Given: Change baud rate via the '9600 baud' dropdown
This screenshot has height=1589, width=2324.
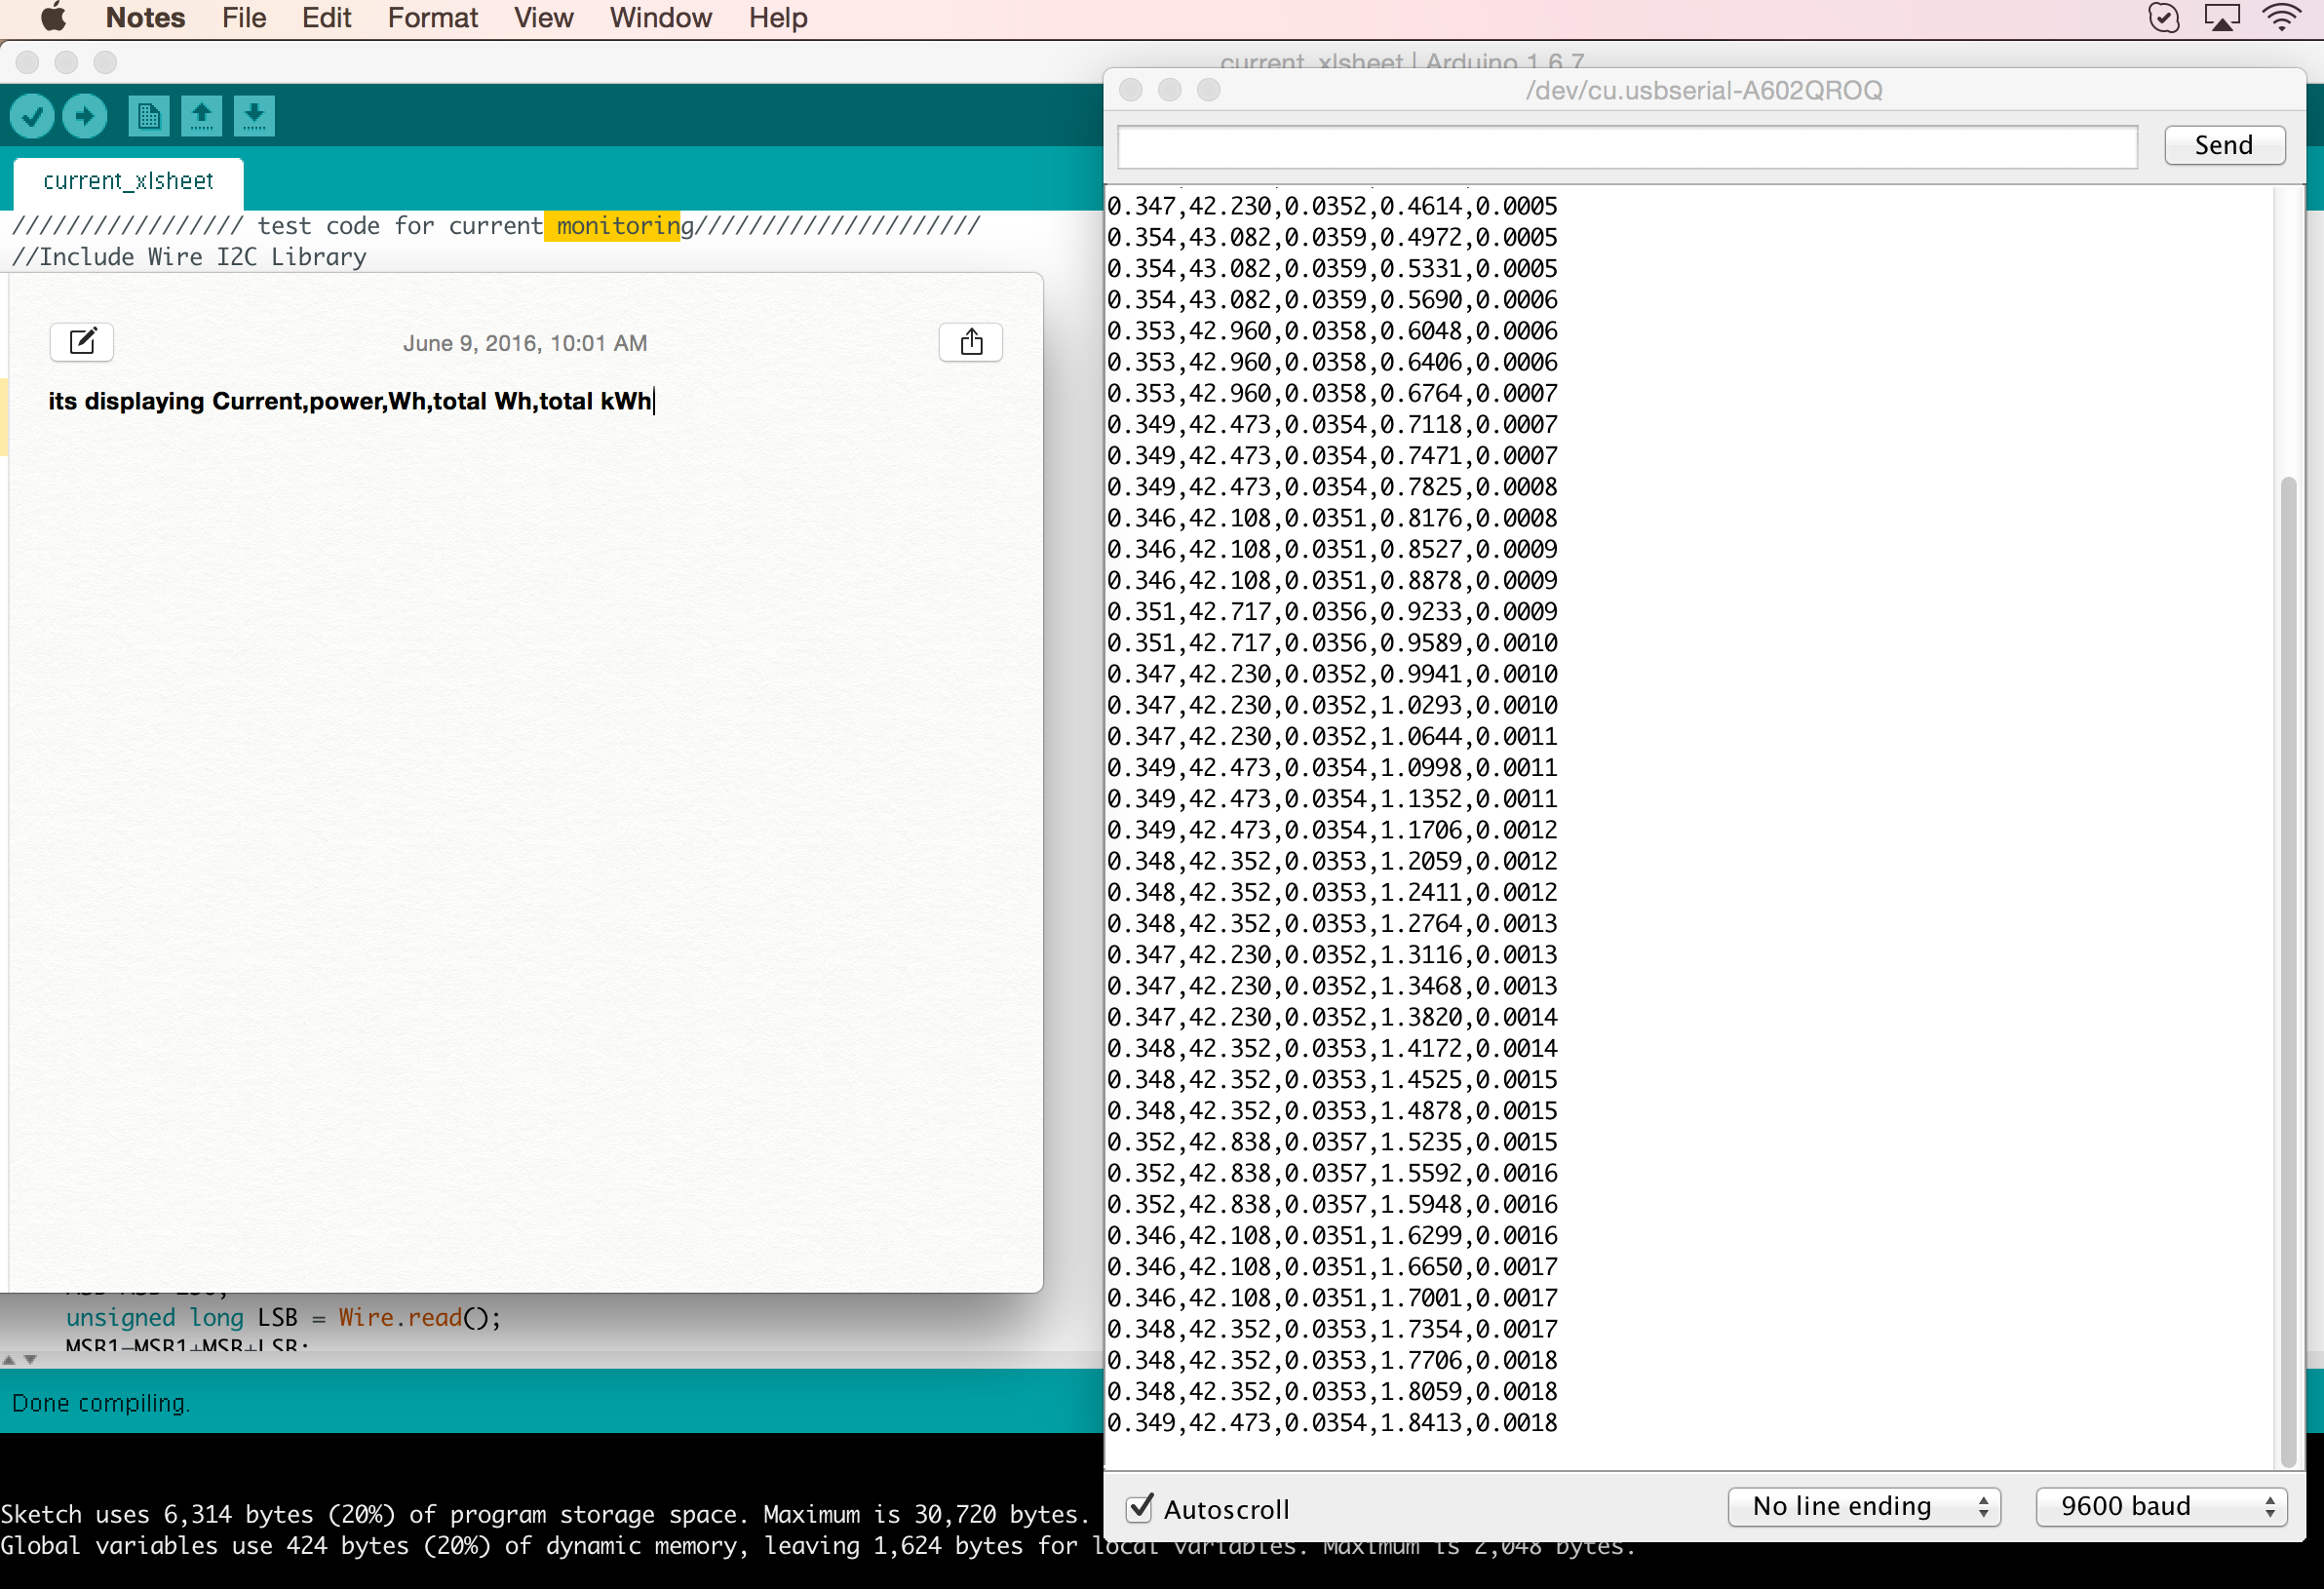Looking at the screenshot, I should coord(2161,1506).
